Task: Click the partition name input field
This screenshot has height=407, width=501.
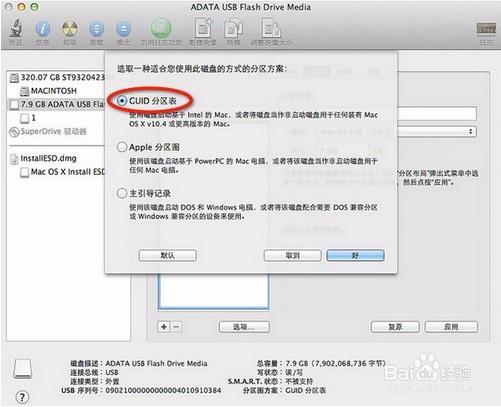Action: (x=437, y=114)
